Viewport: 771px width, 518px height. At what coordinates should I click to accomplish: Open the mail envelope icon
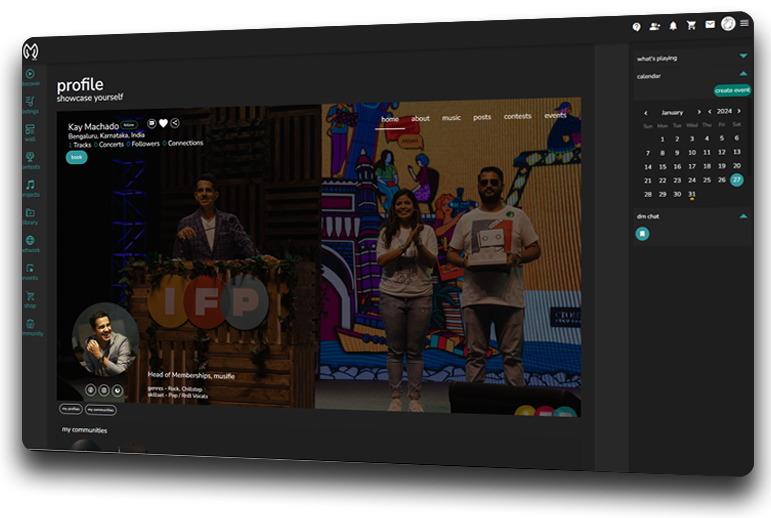[x=710, y=24]
